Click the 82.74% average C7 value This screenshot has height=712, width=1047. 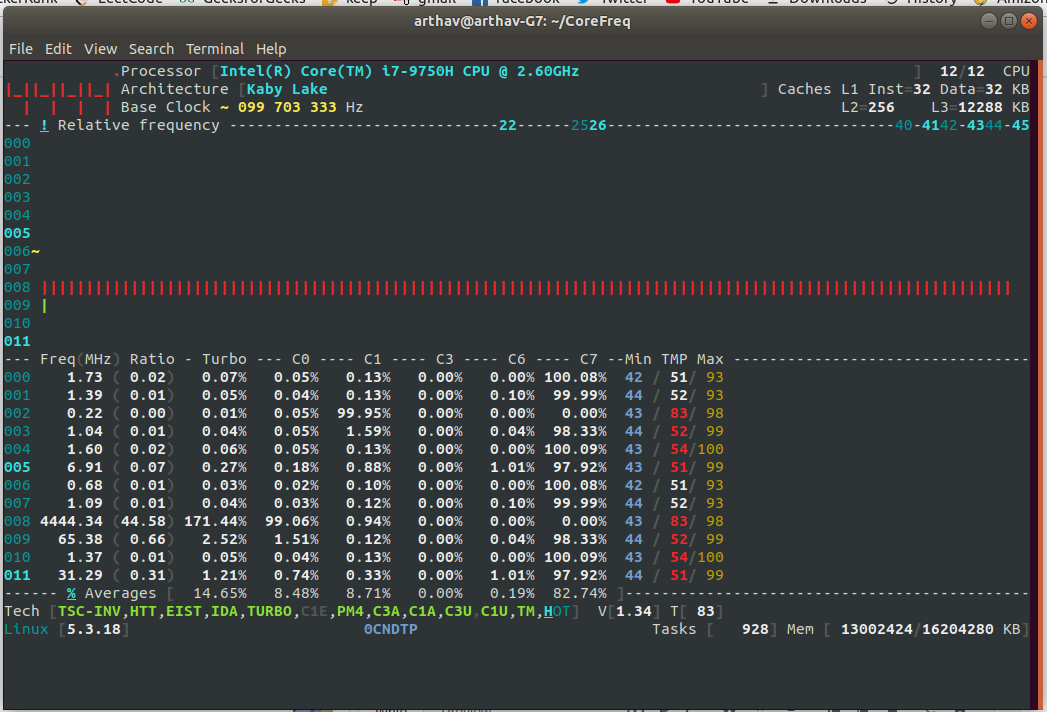[580, 593]
